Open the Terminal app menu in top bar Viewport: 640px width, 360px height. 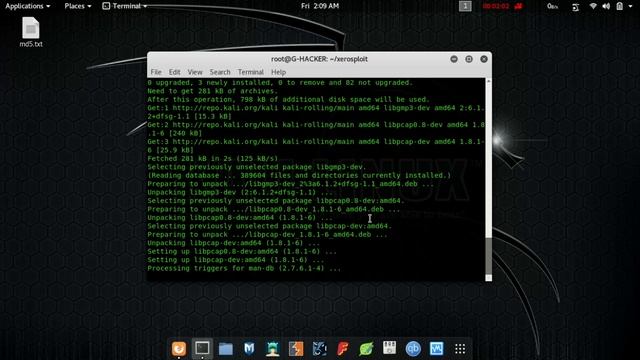[x=124, y=6]
